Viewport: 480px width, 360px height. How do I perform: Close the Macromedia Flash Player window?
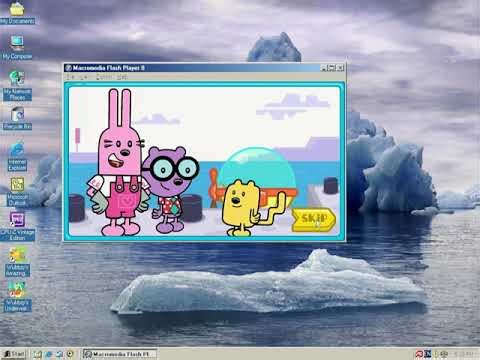pyautogui.click(x=340, y=68)
